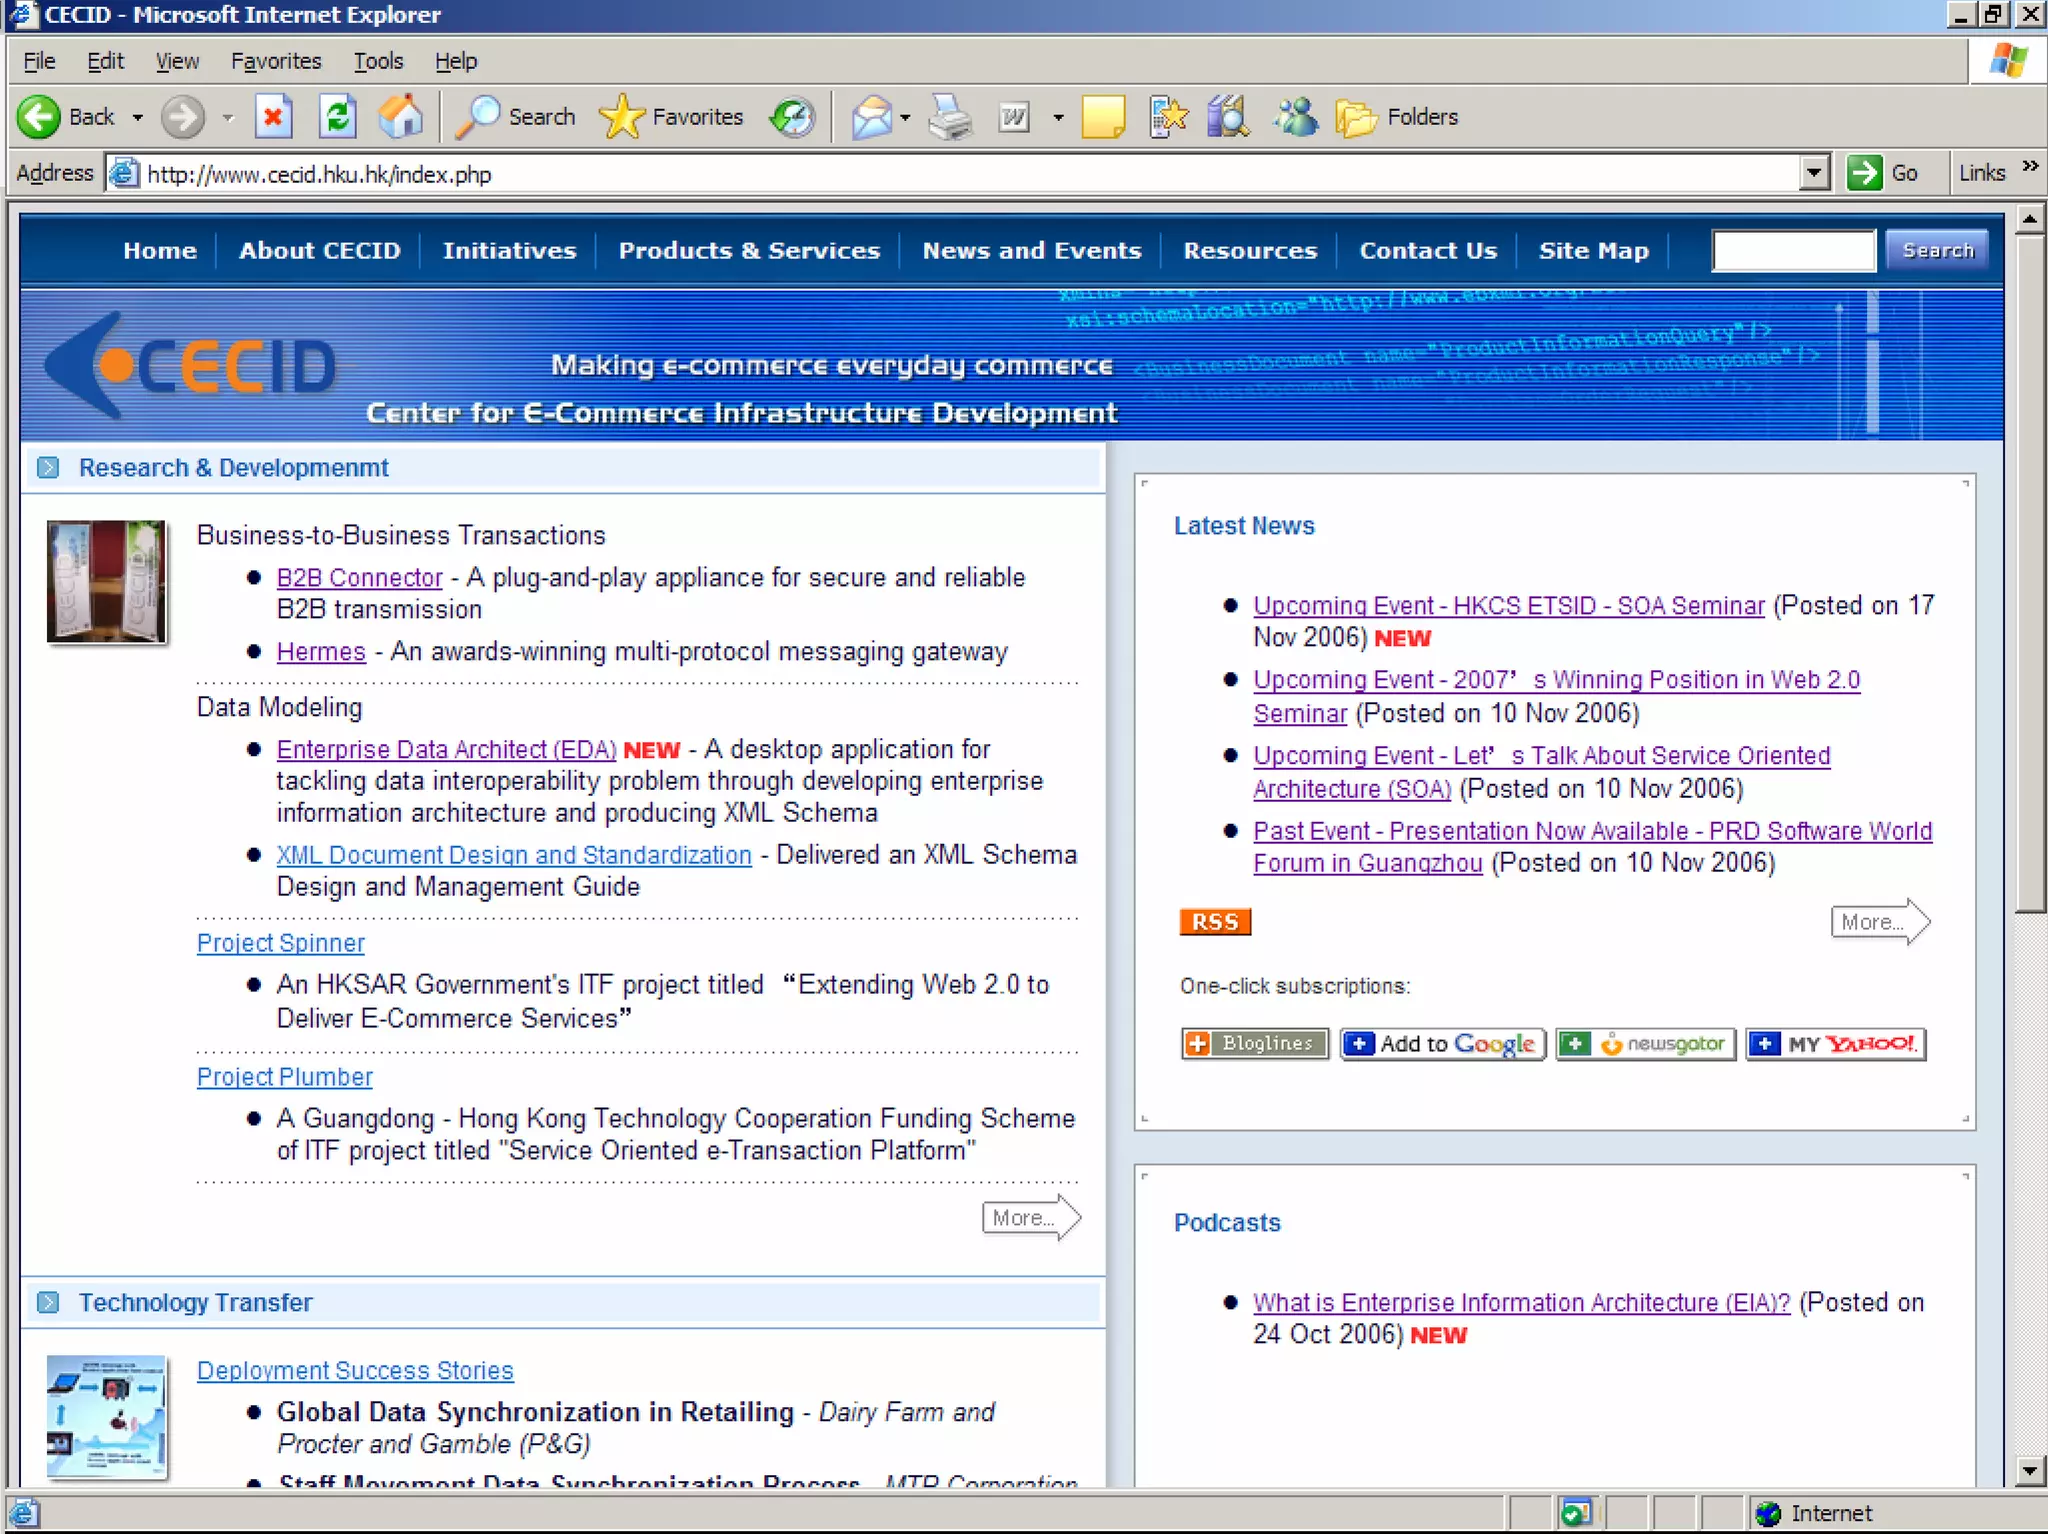Go to the Home page icon
Screen dimensions: 2048x1534
(401, 117)
